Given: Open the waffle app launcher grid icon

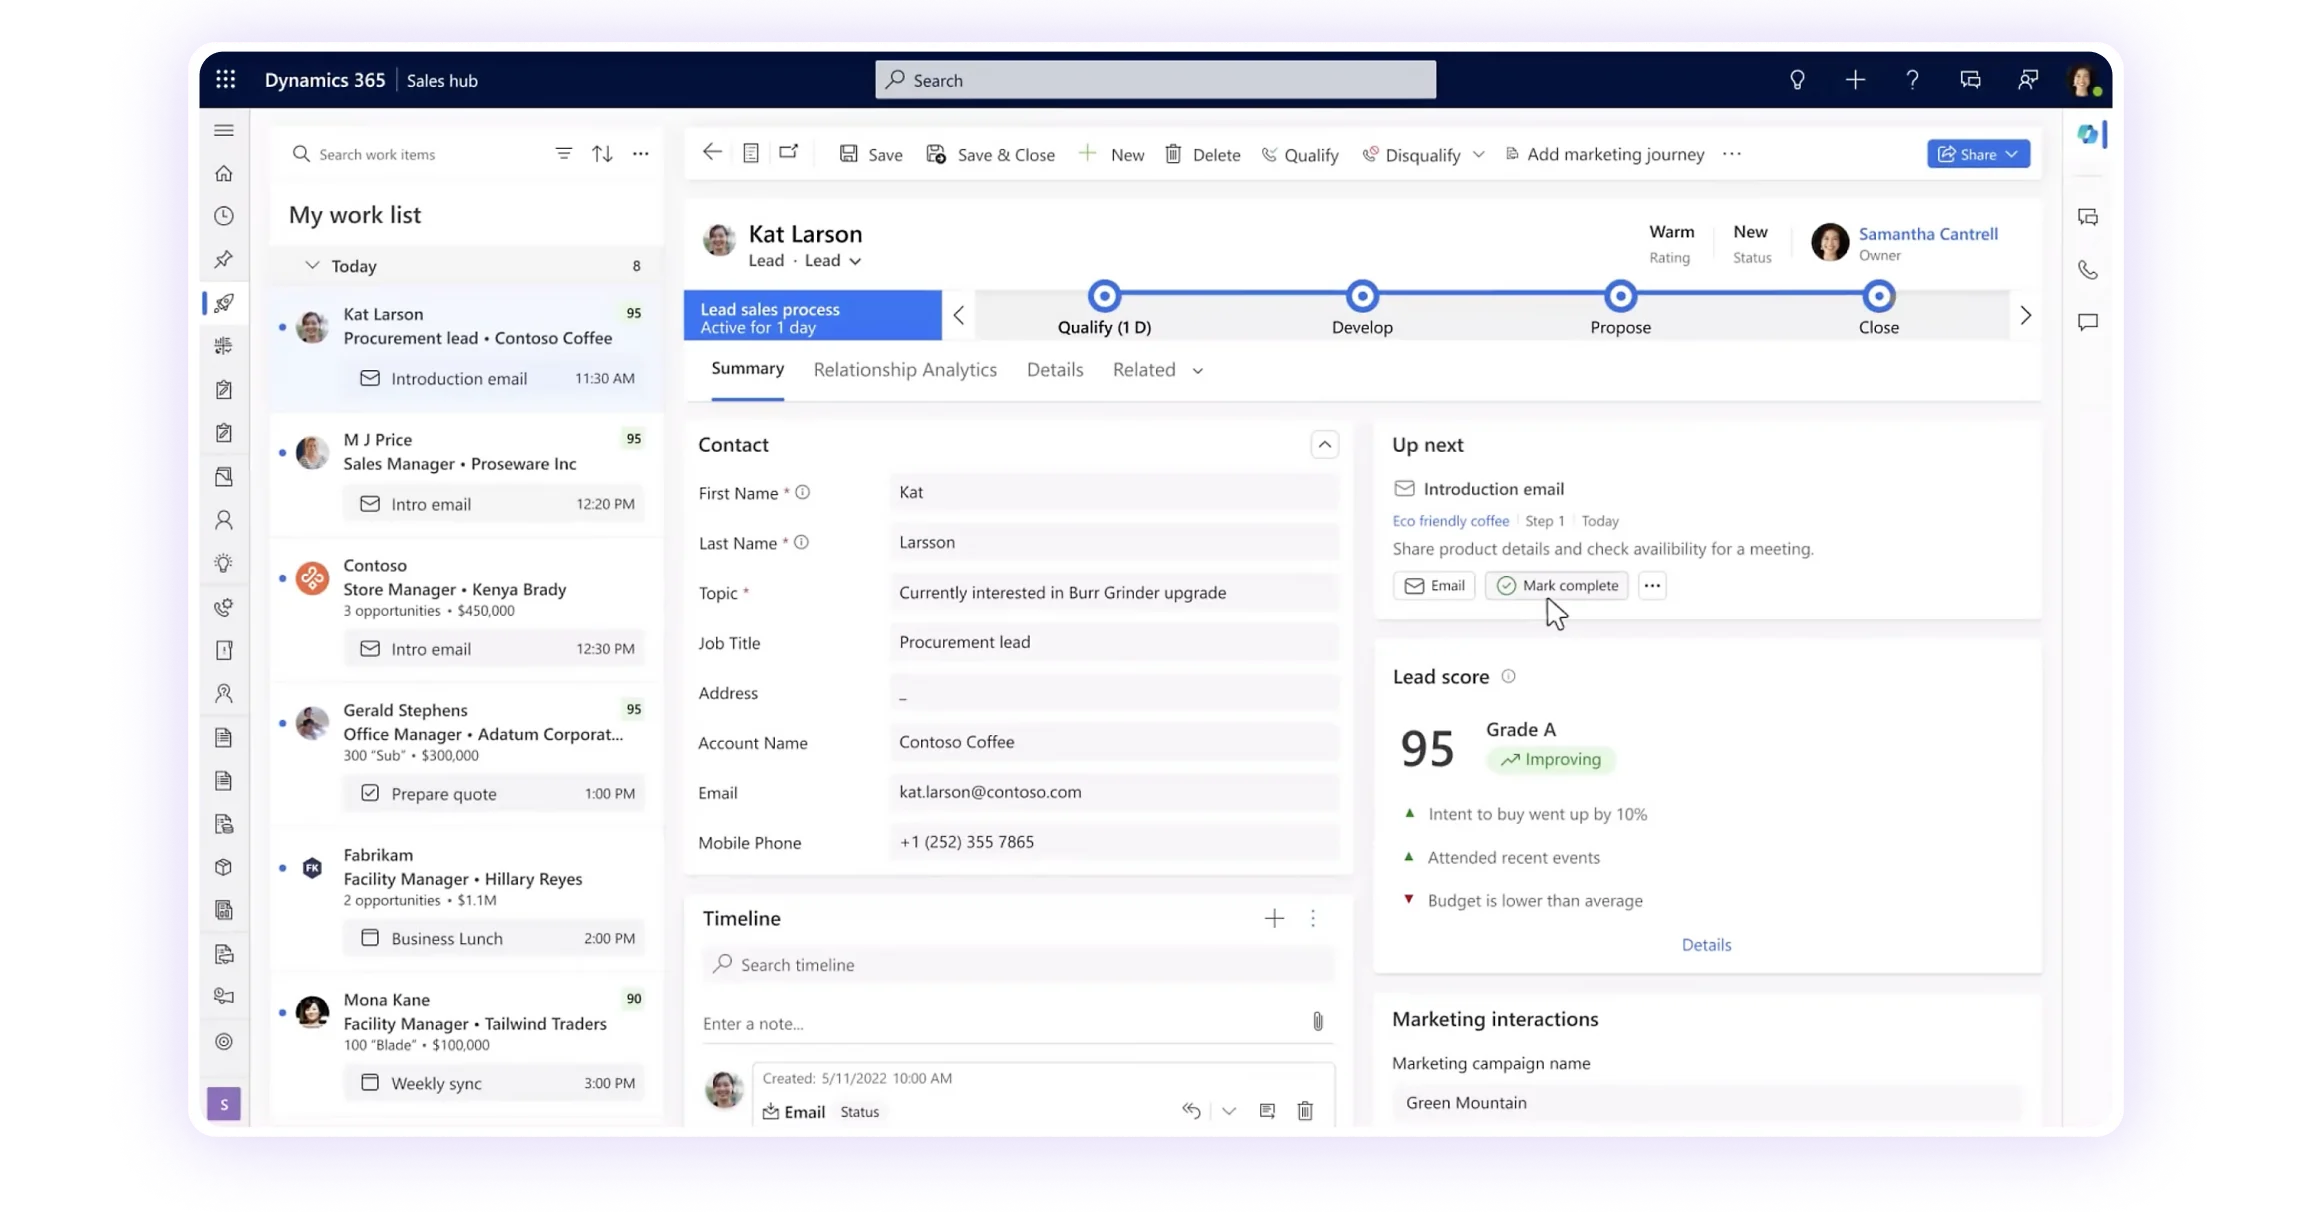Looking at the screenshot, I should pyautogui.click(x=224, y=79).
